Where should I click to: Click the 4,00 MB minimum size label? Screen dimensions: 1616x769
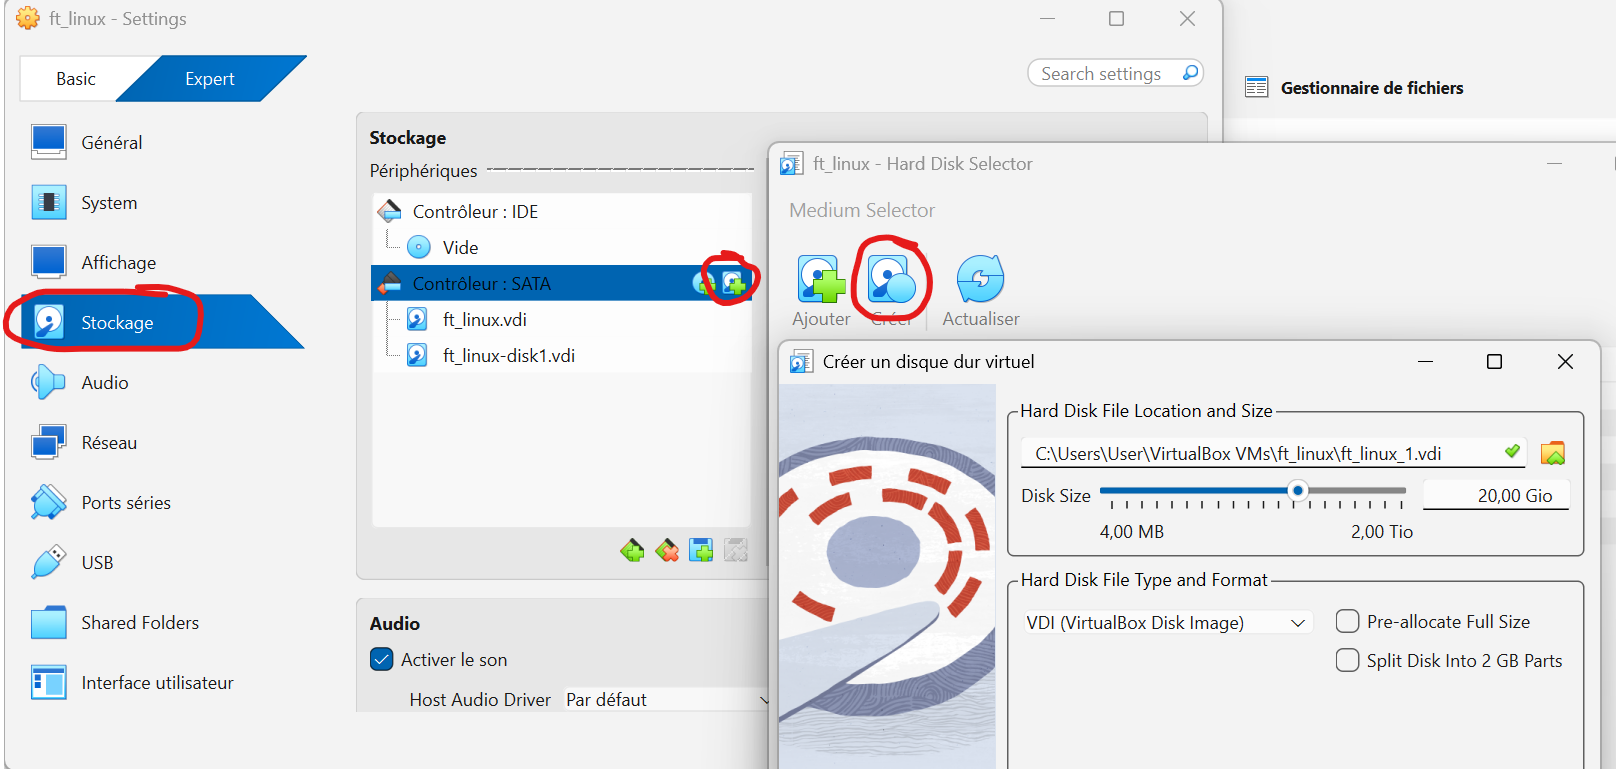click(1132, 532)
